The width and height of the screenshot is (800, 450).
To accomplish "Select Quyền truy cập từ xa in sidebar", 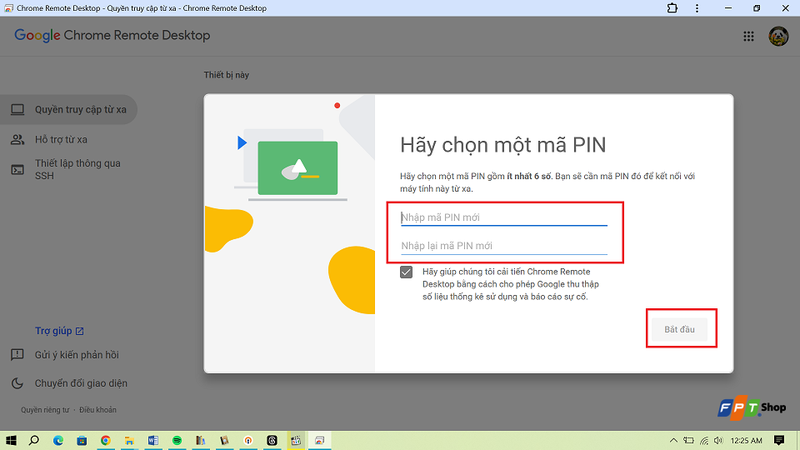I will pos(68,109).
